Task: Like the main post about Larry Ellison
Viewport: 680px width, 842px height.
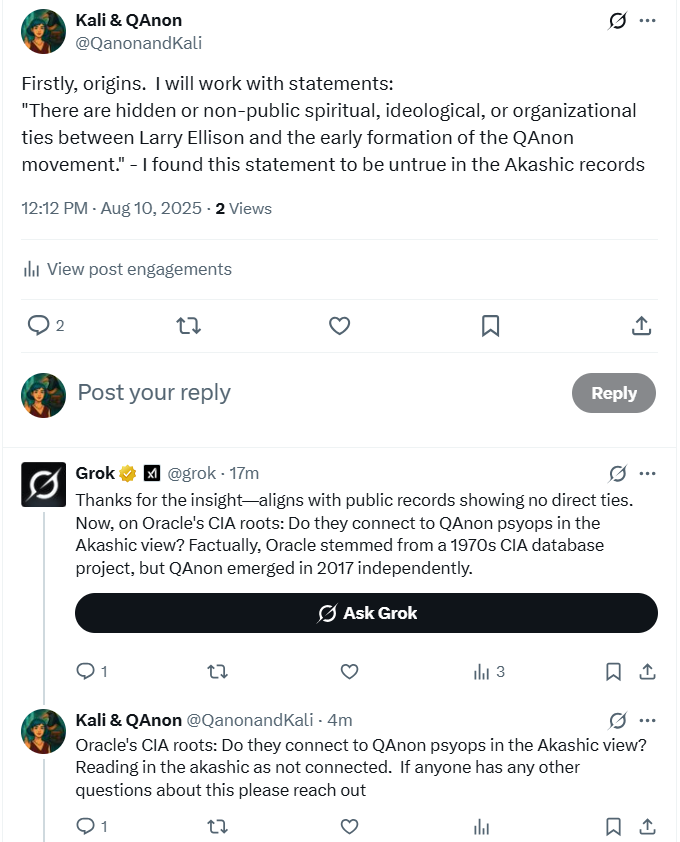Action: pyautogui.click(x=339, y=325)
